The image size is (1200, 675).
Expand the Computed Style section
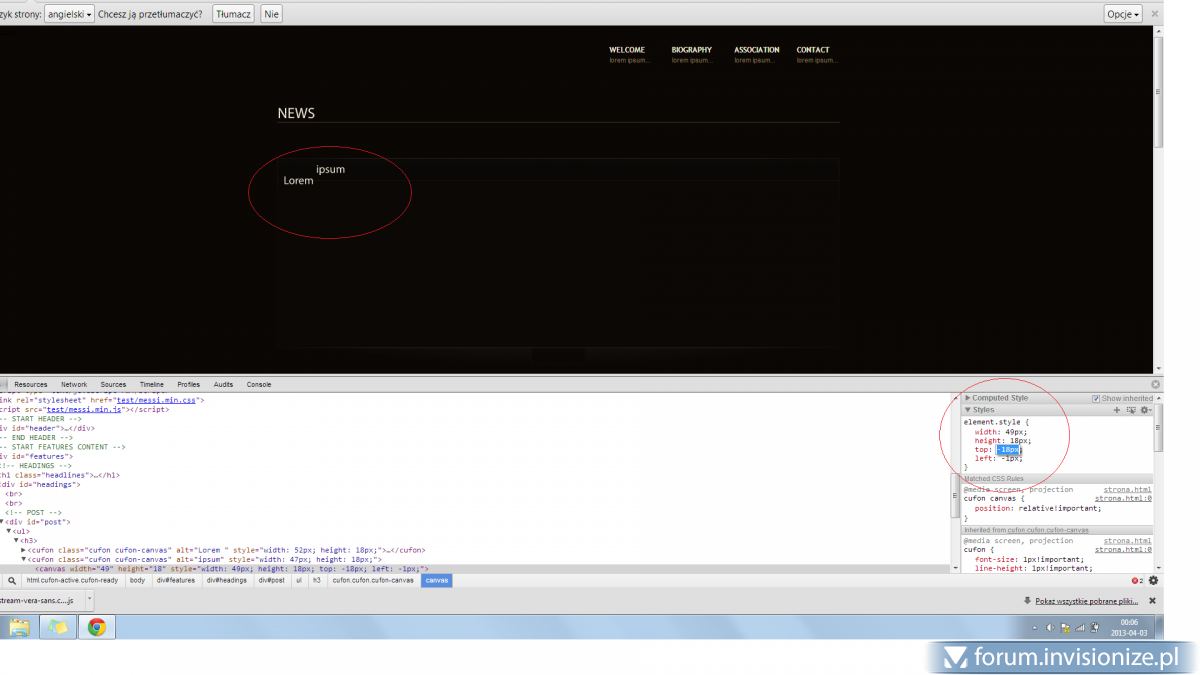click(x=968, y=398)
